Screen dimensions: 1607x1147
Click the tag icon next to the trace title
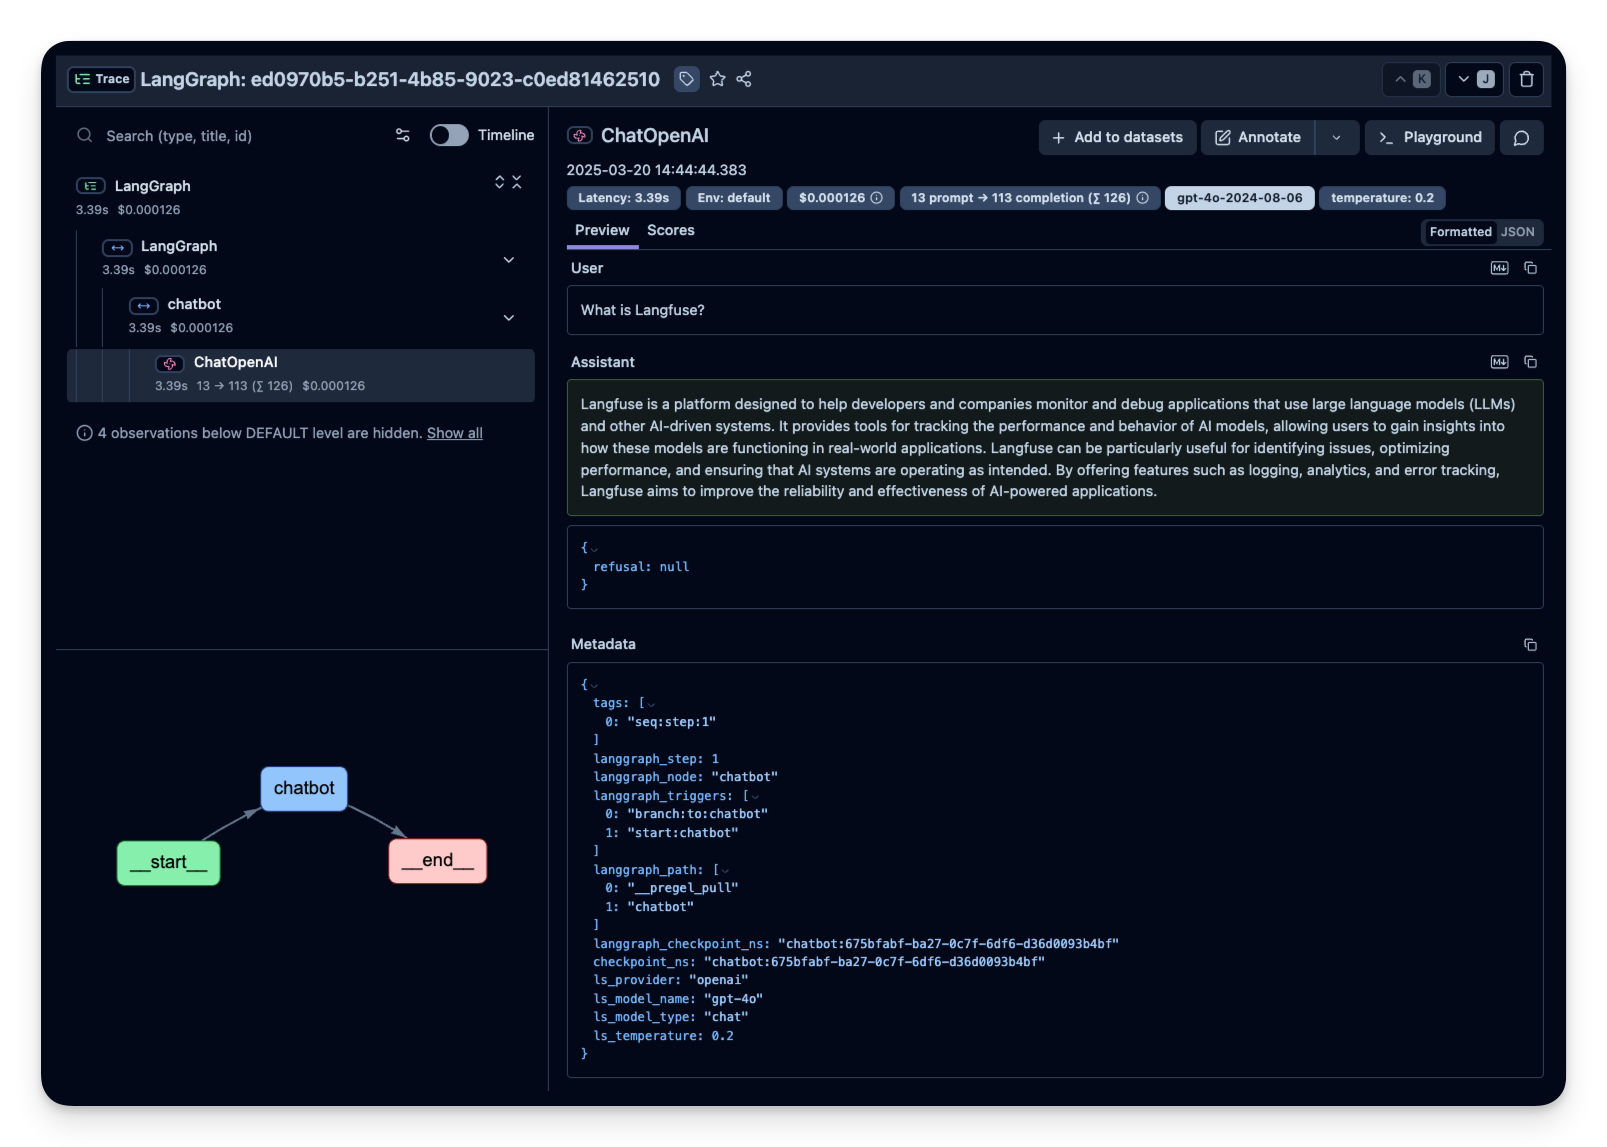click(687, 79)
